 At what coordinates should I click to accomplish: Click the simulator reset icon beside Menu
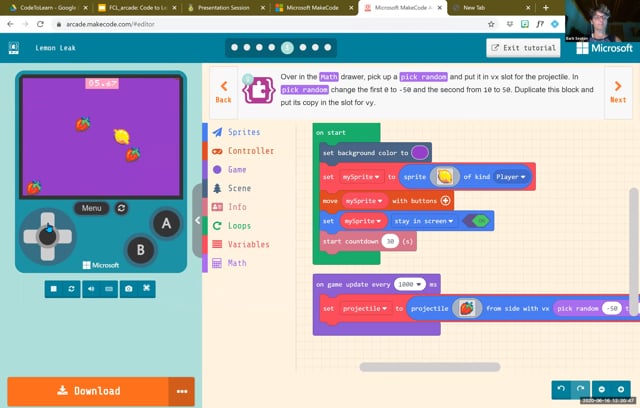tap(121, 208)
